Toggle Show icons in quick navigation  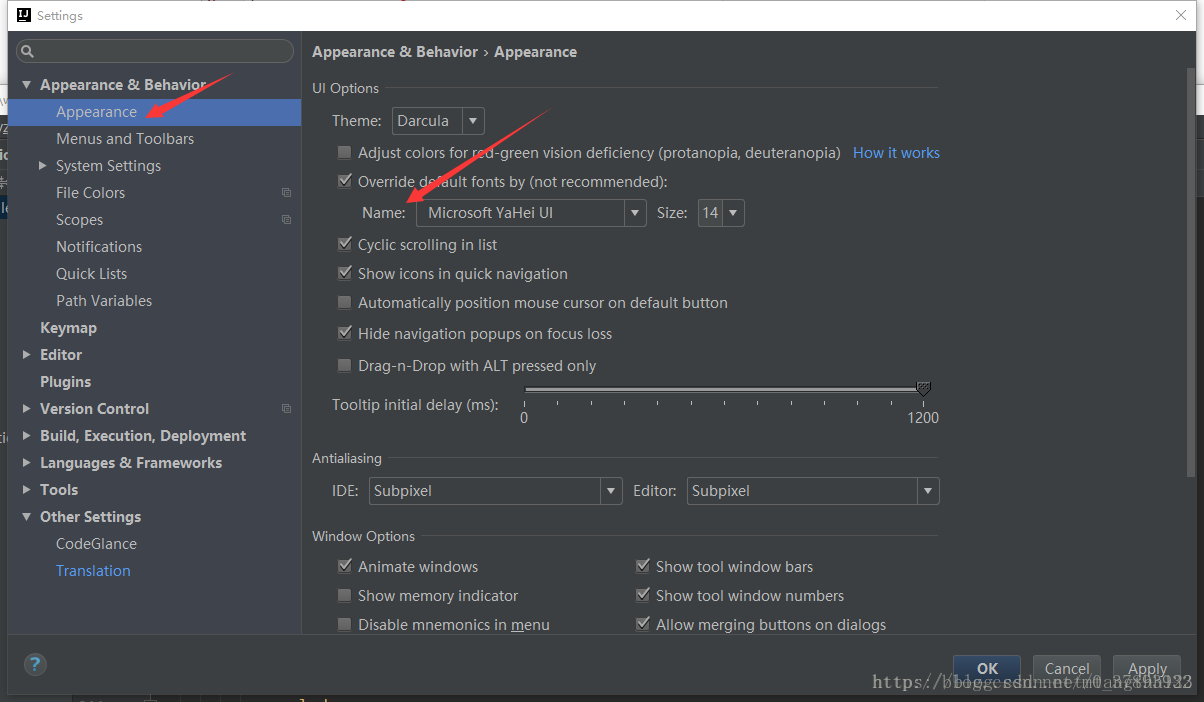pos(344,274)
